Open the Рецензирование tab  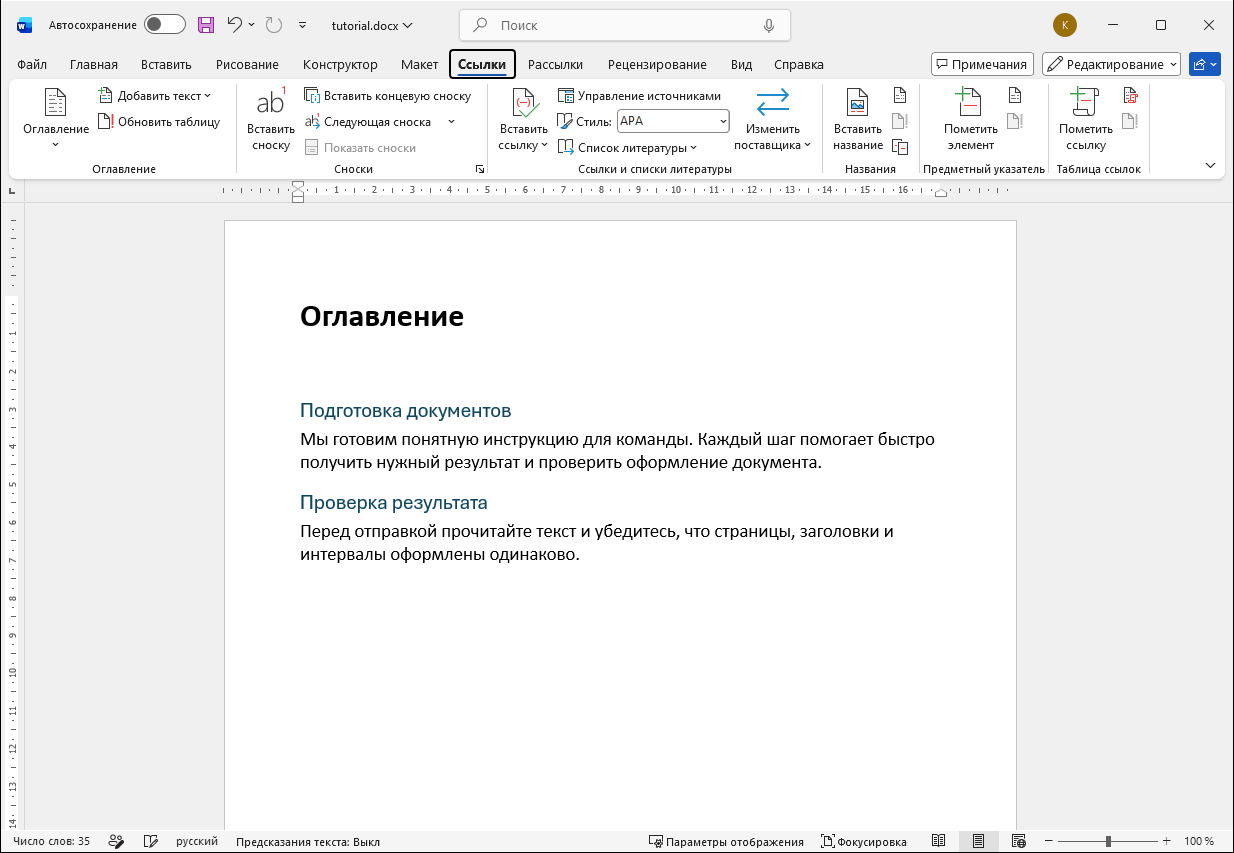657,64
